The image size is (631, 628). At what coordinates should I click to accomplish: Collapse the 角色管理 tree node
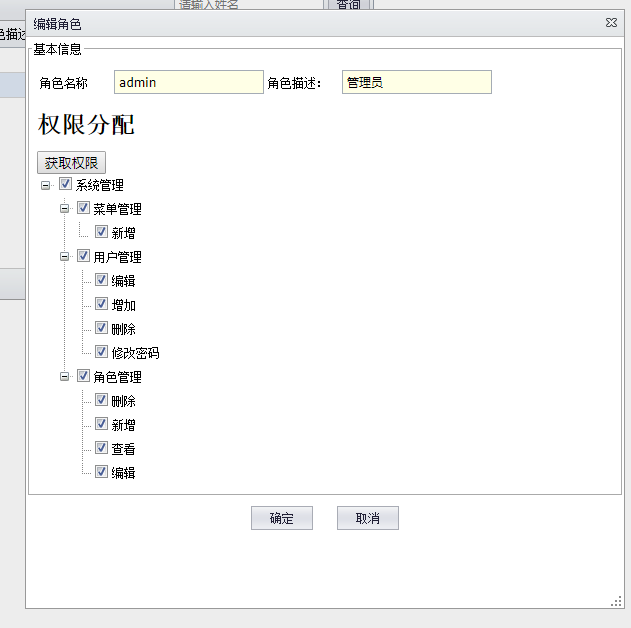point(64,377)
